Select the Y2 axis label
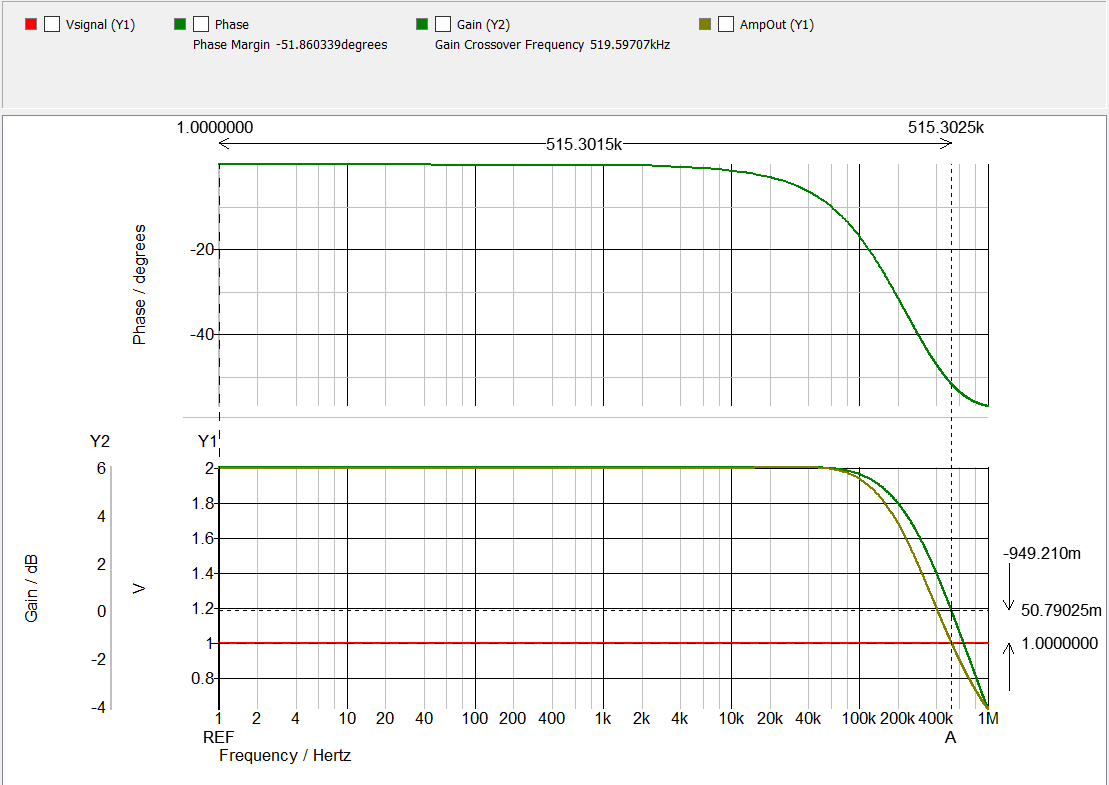 pyautogui.click(x=100, y=440)
